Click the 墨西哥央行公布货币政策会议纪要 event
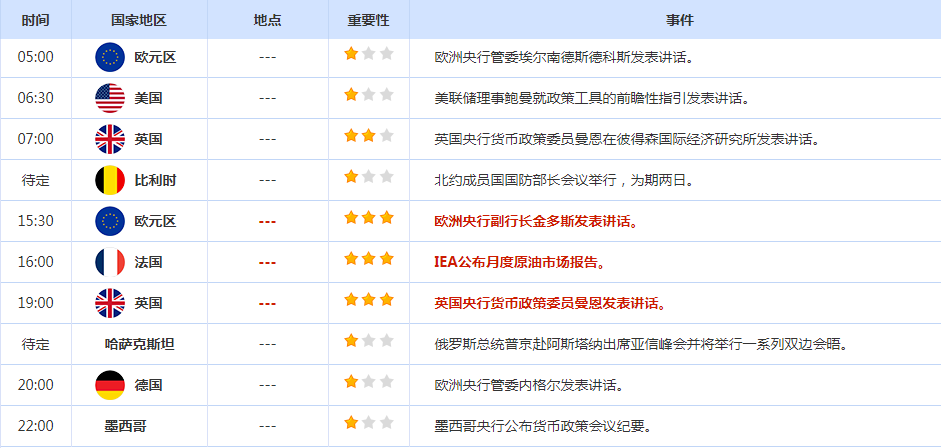 tap(543, 425)
